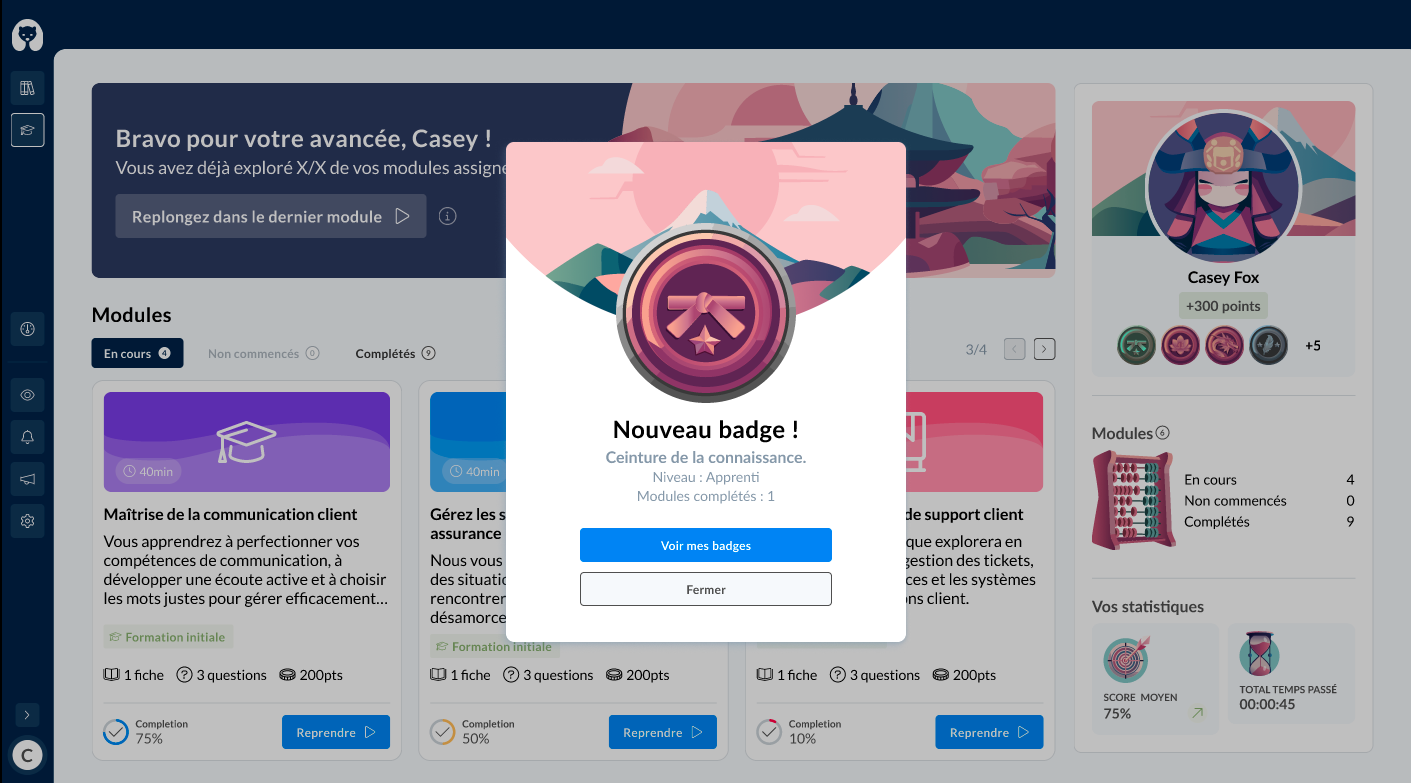Open the library books icon in sidebar
The height and width of the screenshot is (783, 1411).
pyautogui.click(x=27, y=88)
